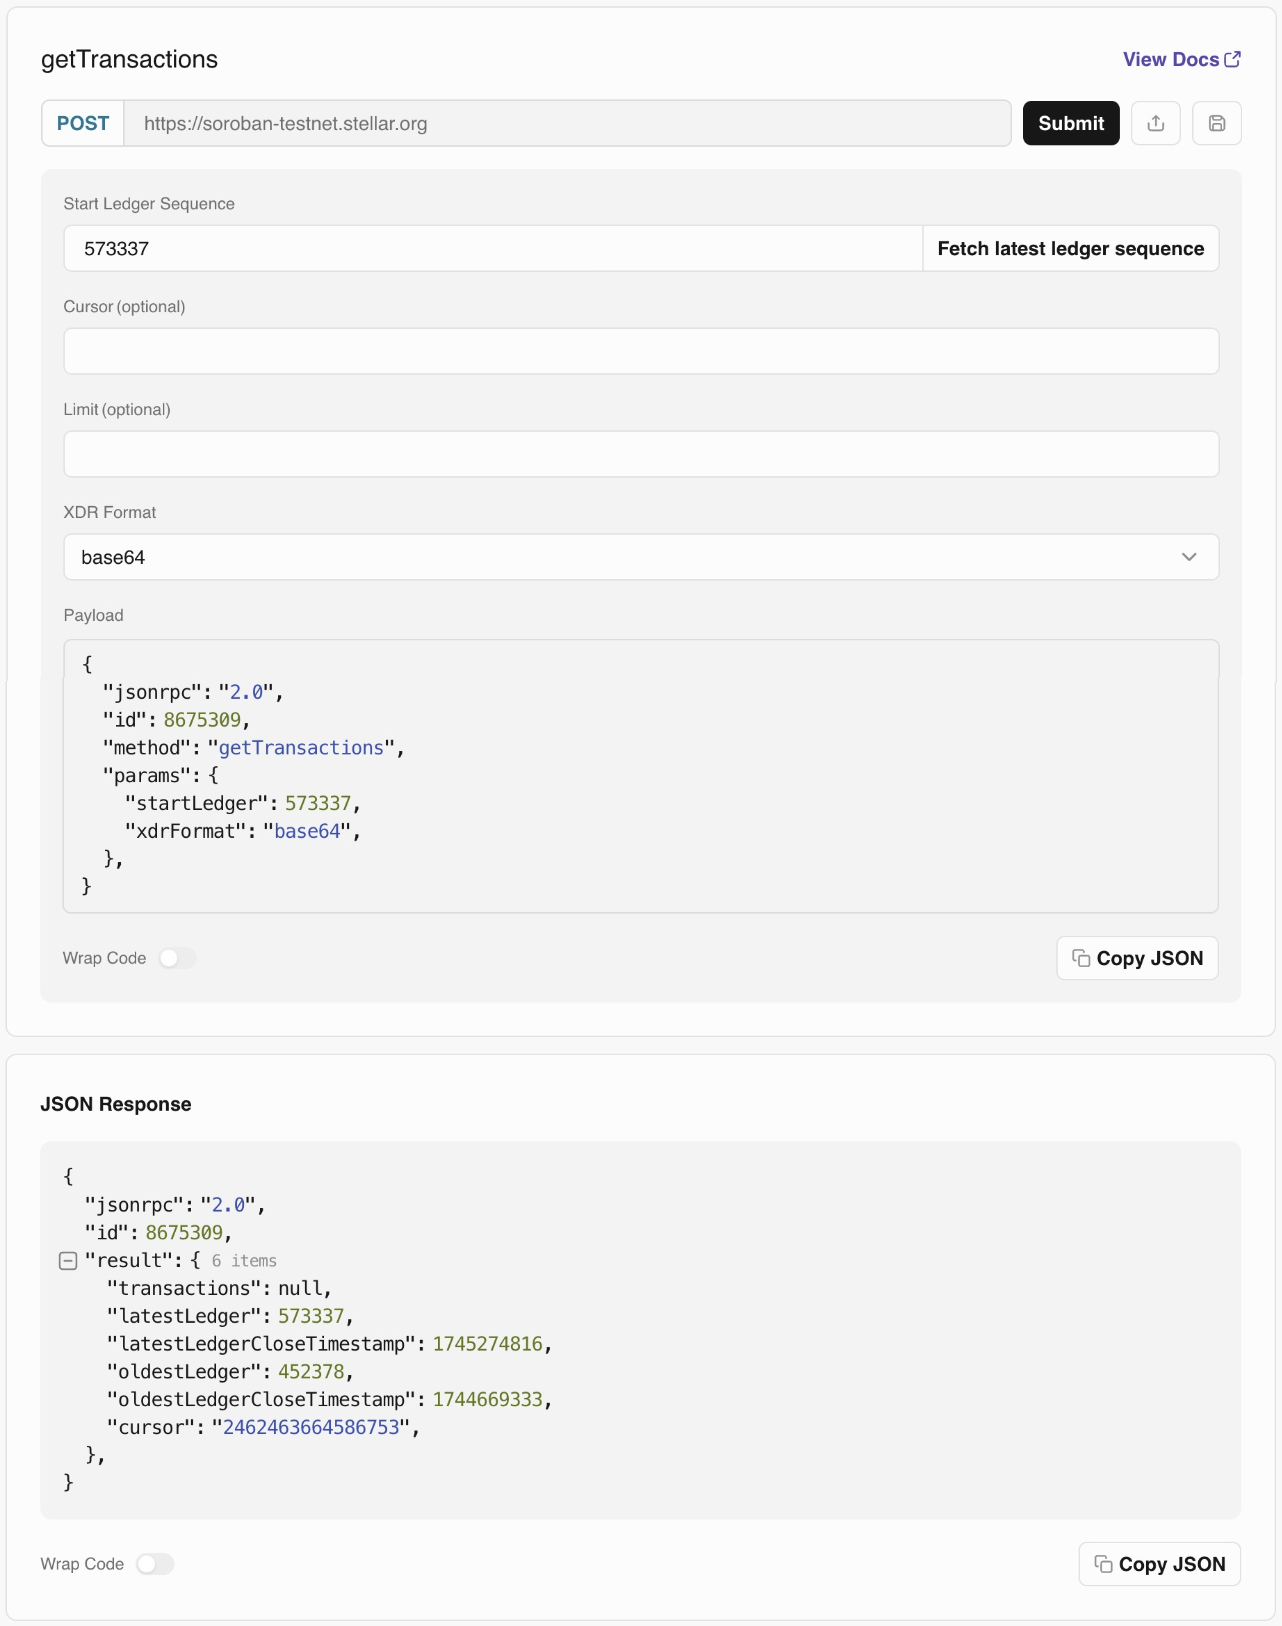Click the copy icon on the response Copy JSON
The image size is (1282, 1626).
[1103, 1564]
